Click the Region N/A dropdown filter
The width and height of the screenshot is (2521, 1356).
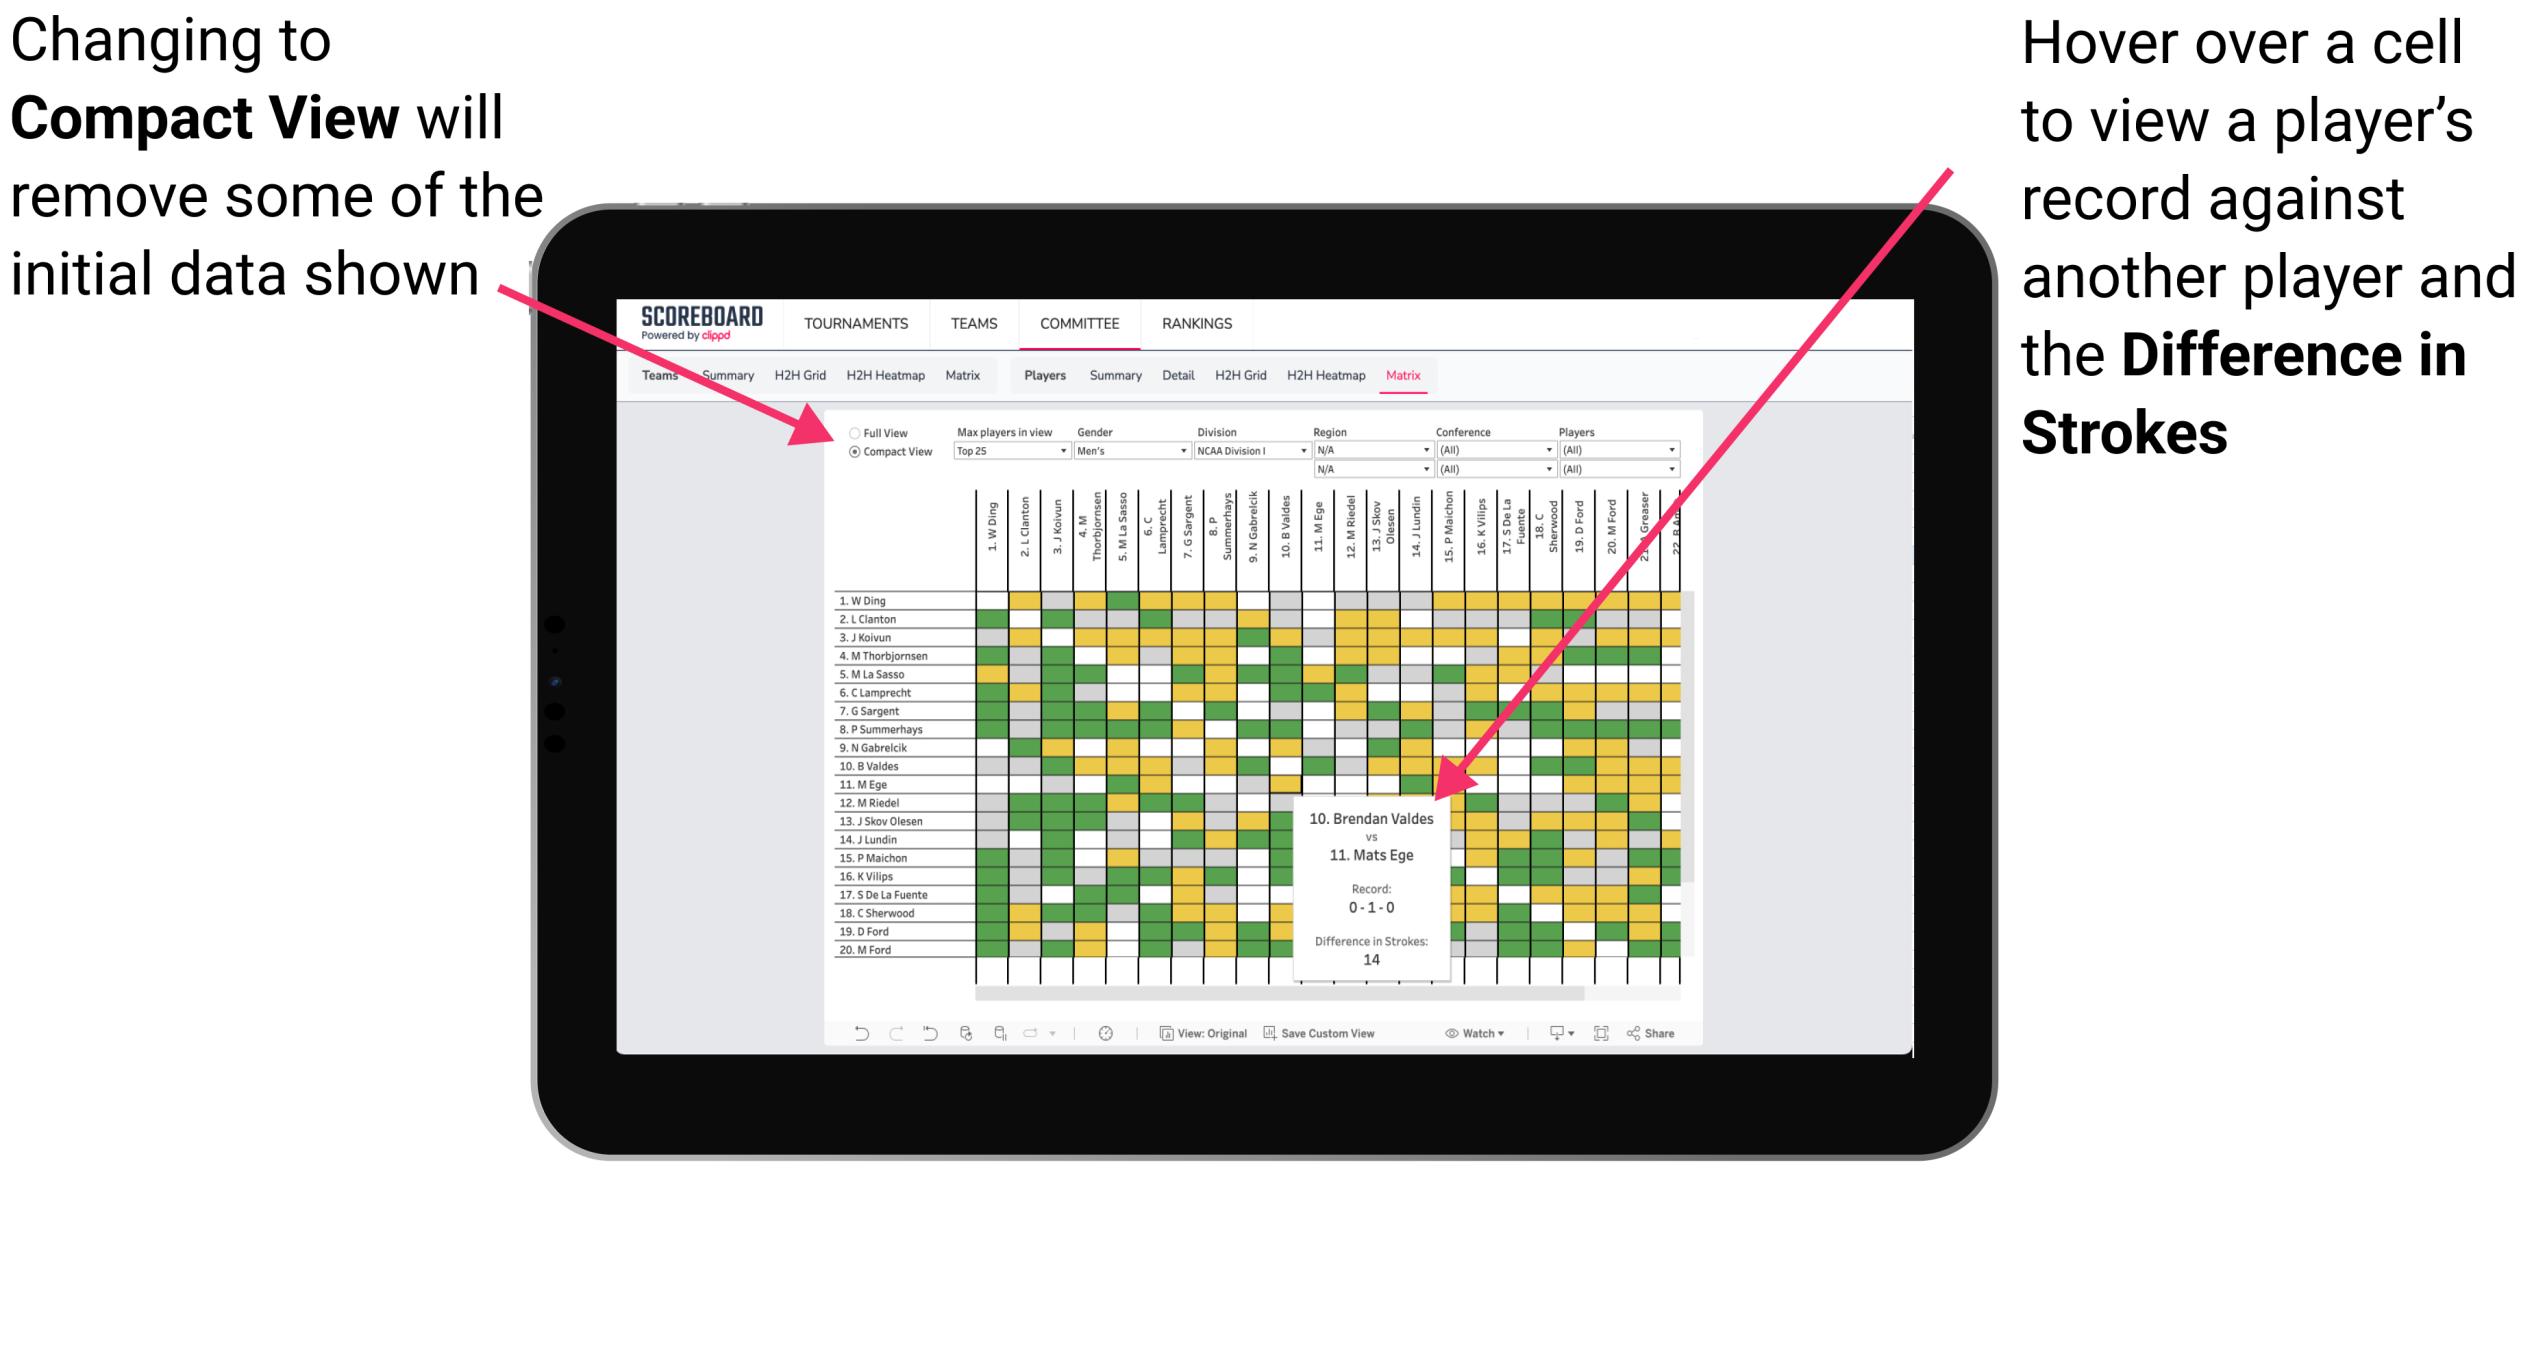pyautogui.click(x=1369, y=451)
